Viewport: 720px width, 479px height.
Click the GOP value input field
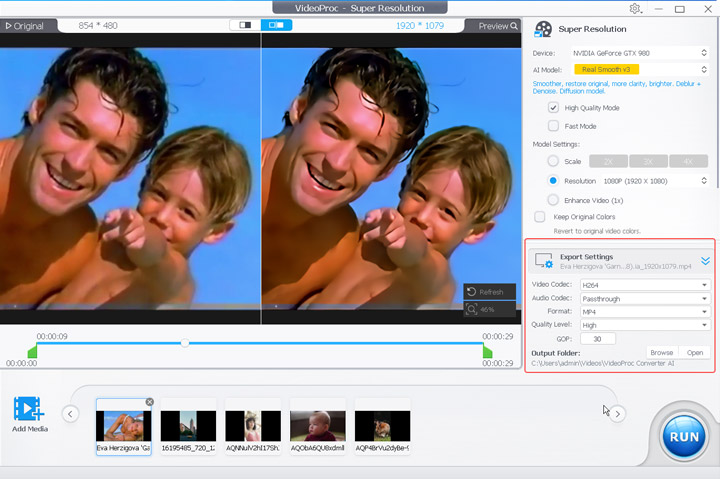click(x=597, y=339)
